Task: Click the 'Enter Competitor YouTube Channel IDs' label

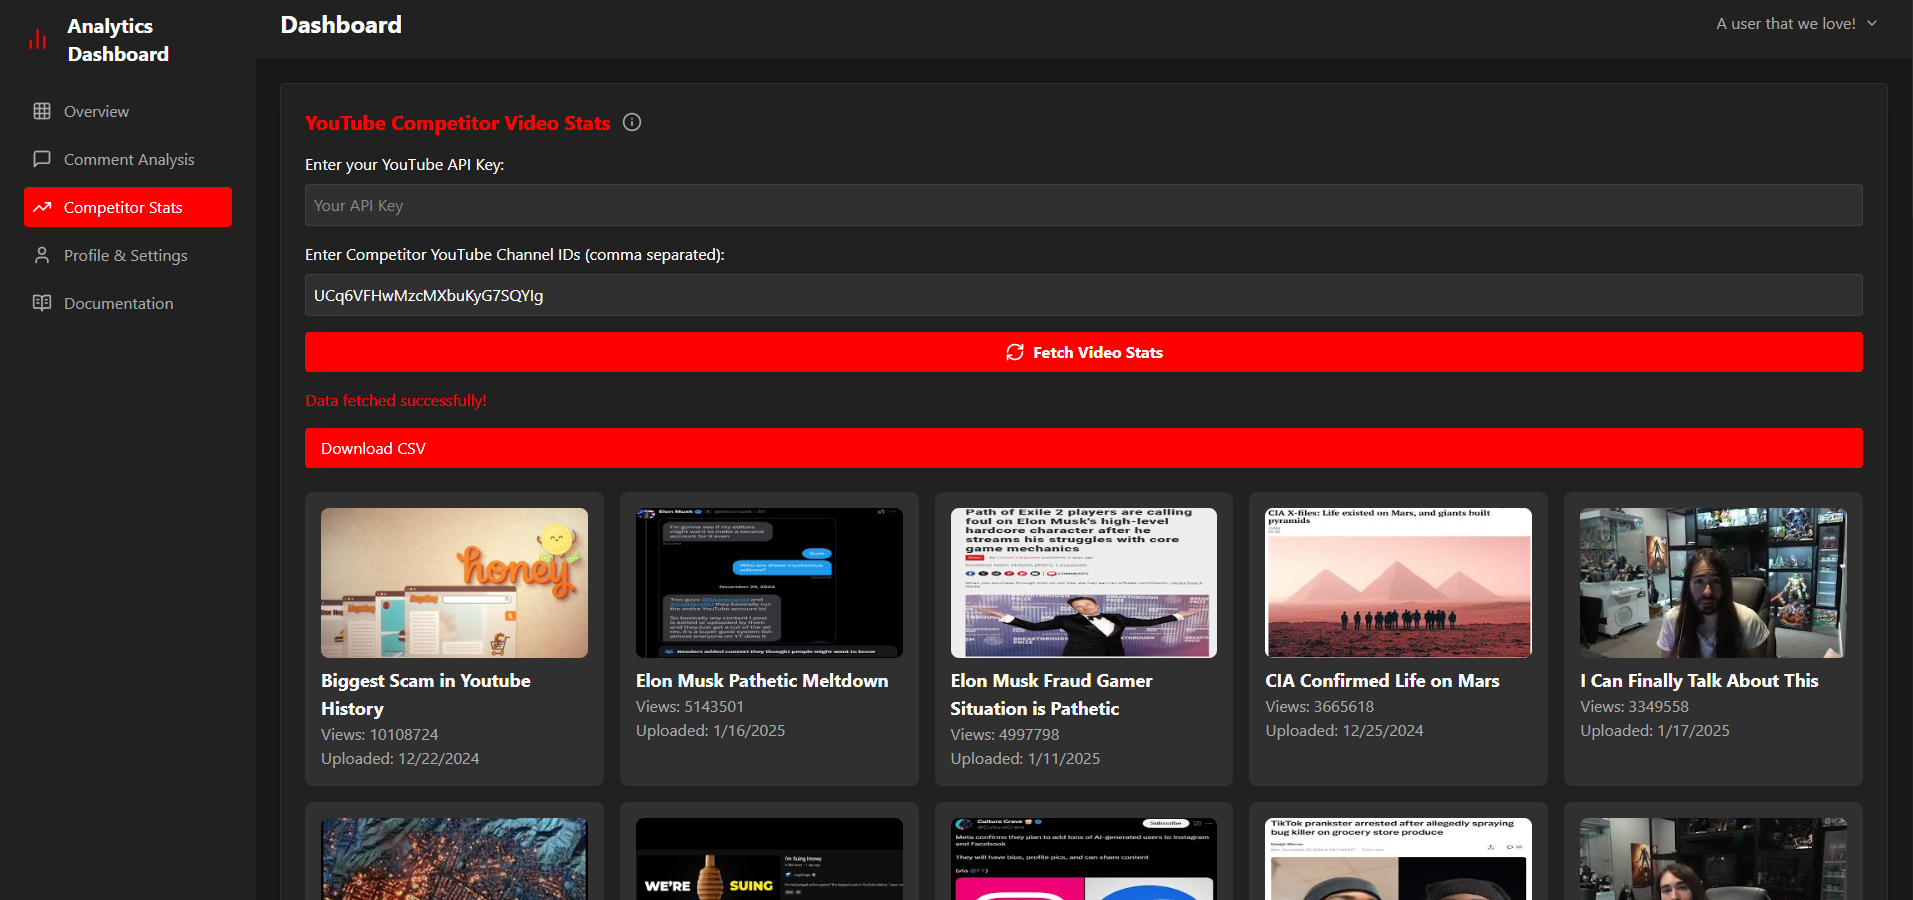Action: (515, 254)
